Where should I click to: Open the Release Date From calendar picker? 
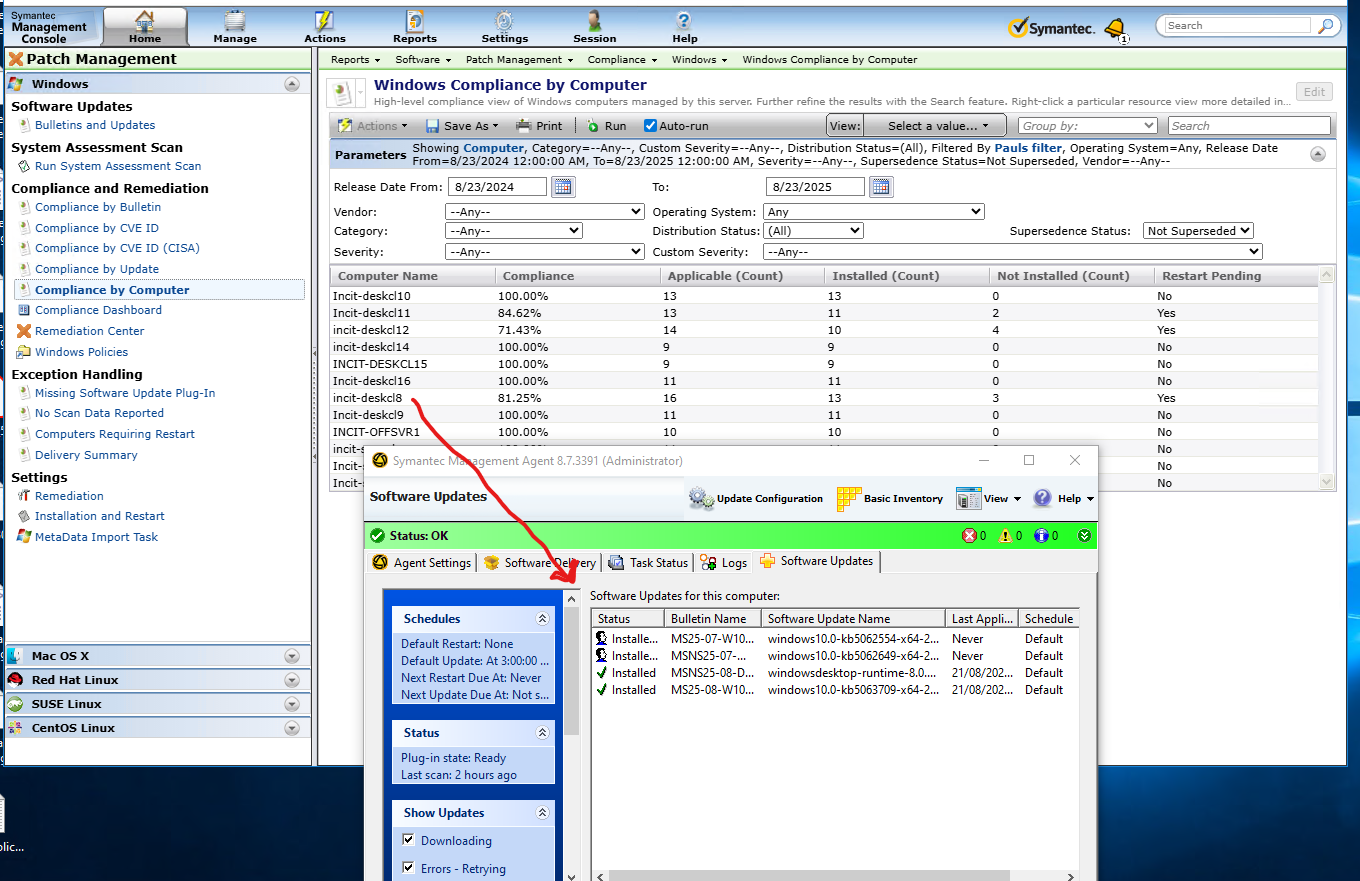[x=563, y=186]
